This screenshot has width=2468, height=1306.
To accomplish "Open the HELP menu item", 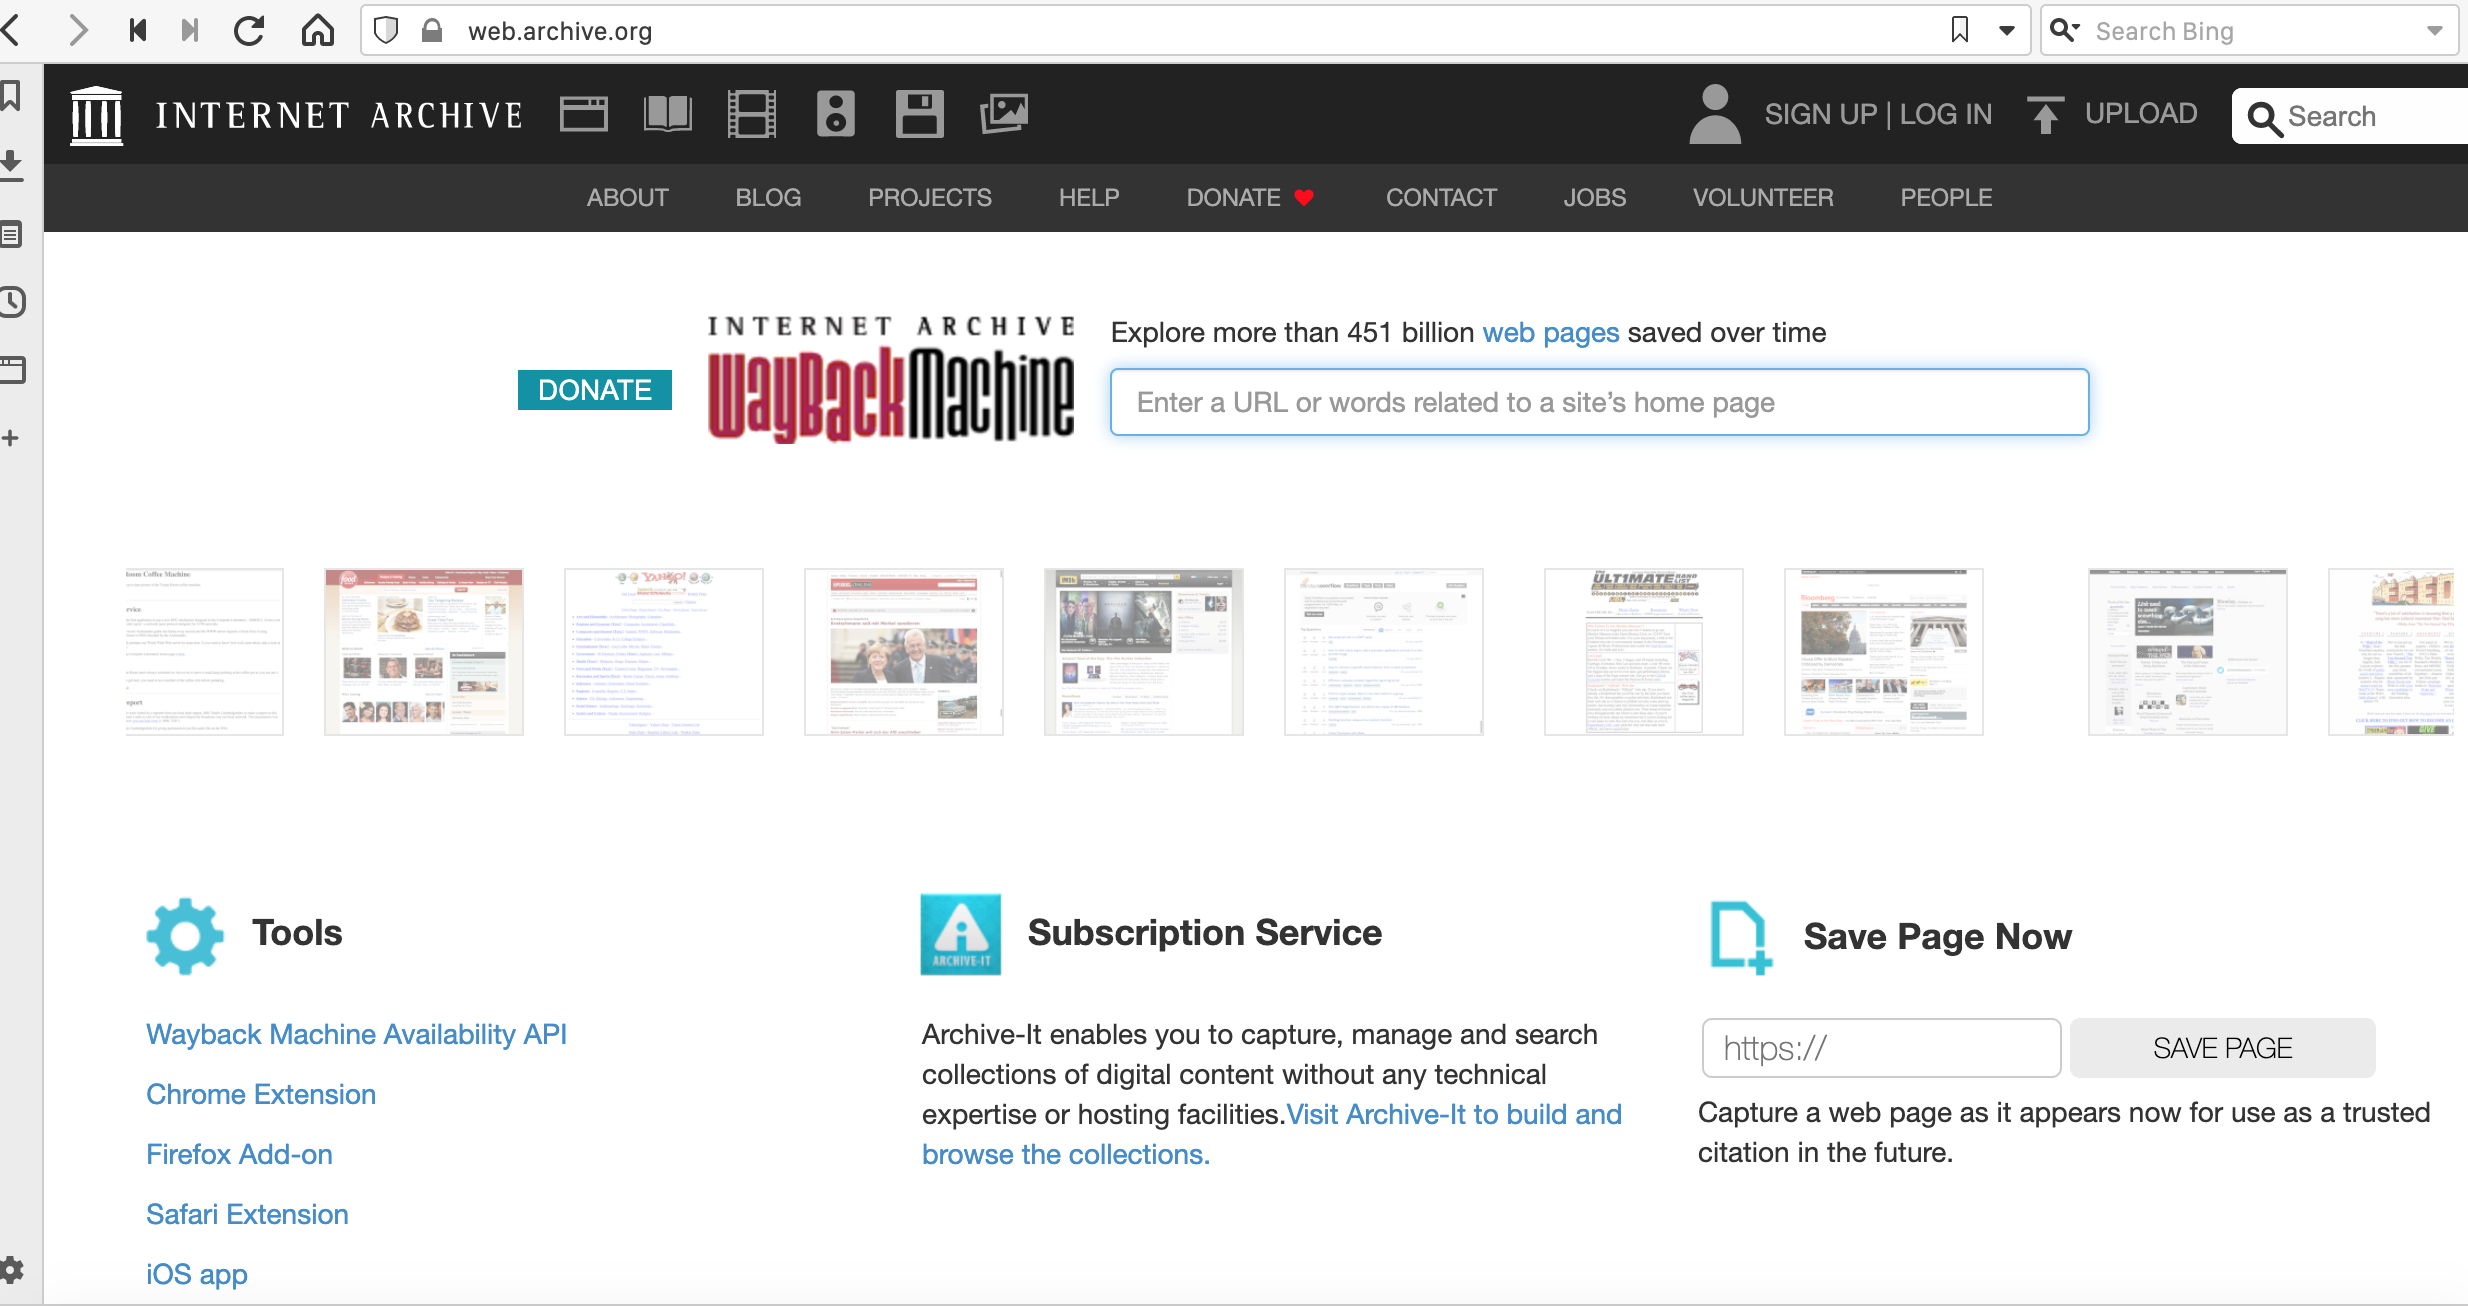I will pos(1089,198).
